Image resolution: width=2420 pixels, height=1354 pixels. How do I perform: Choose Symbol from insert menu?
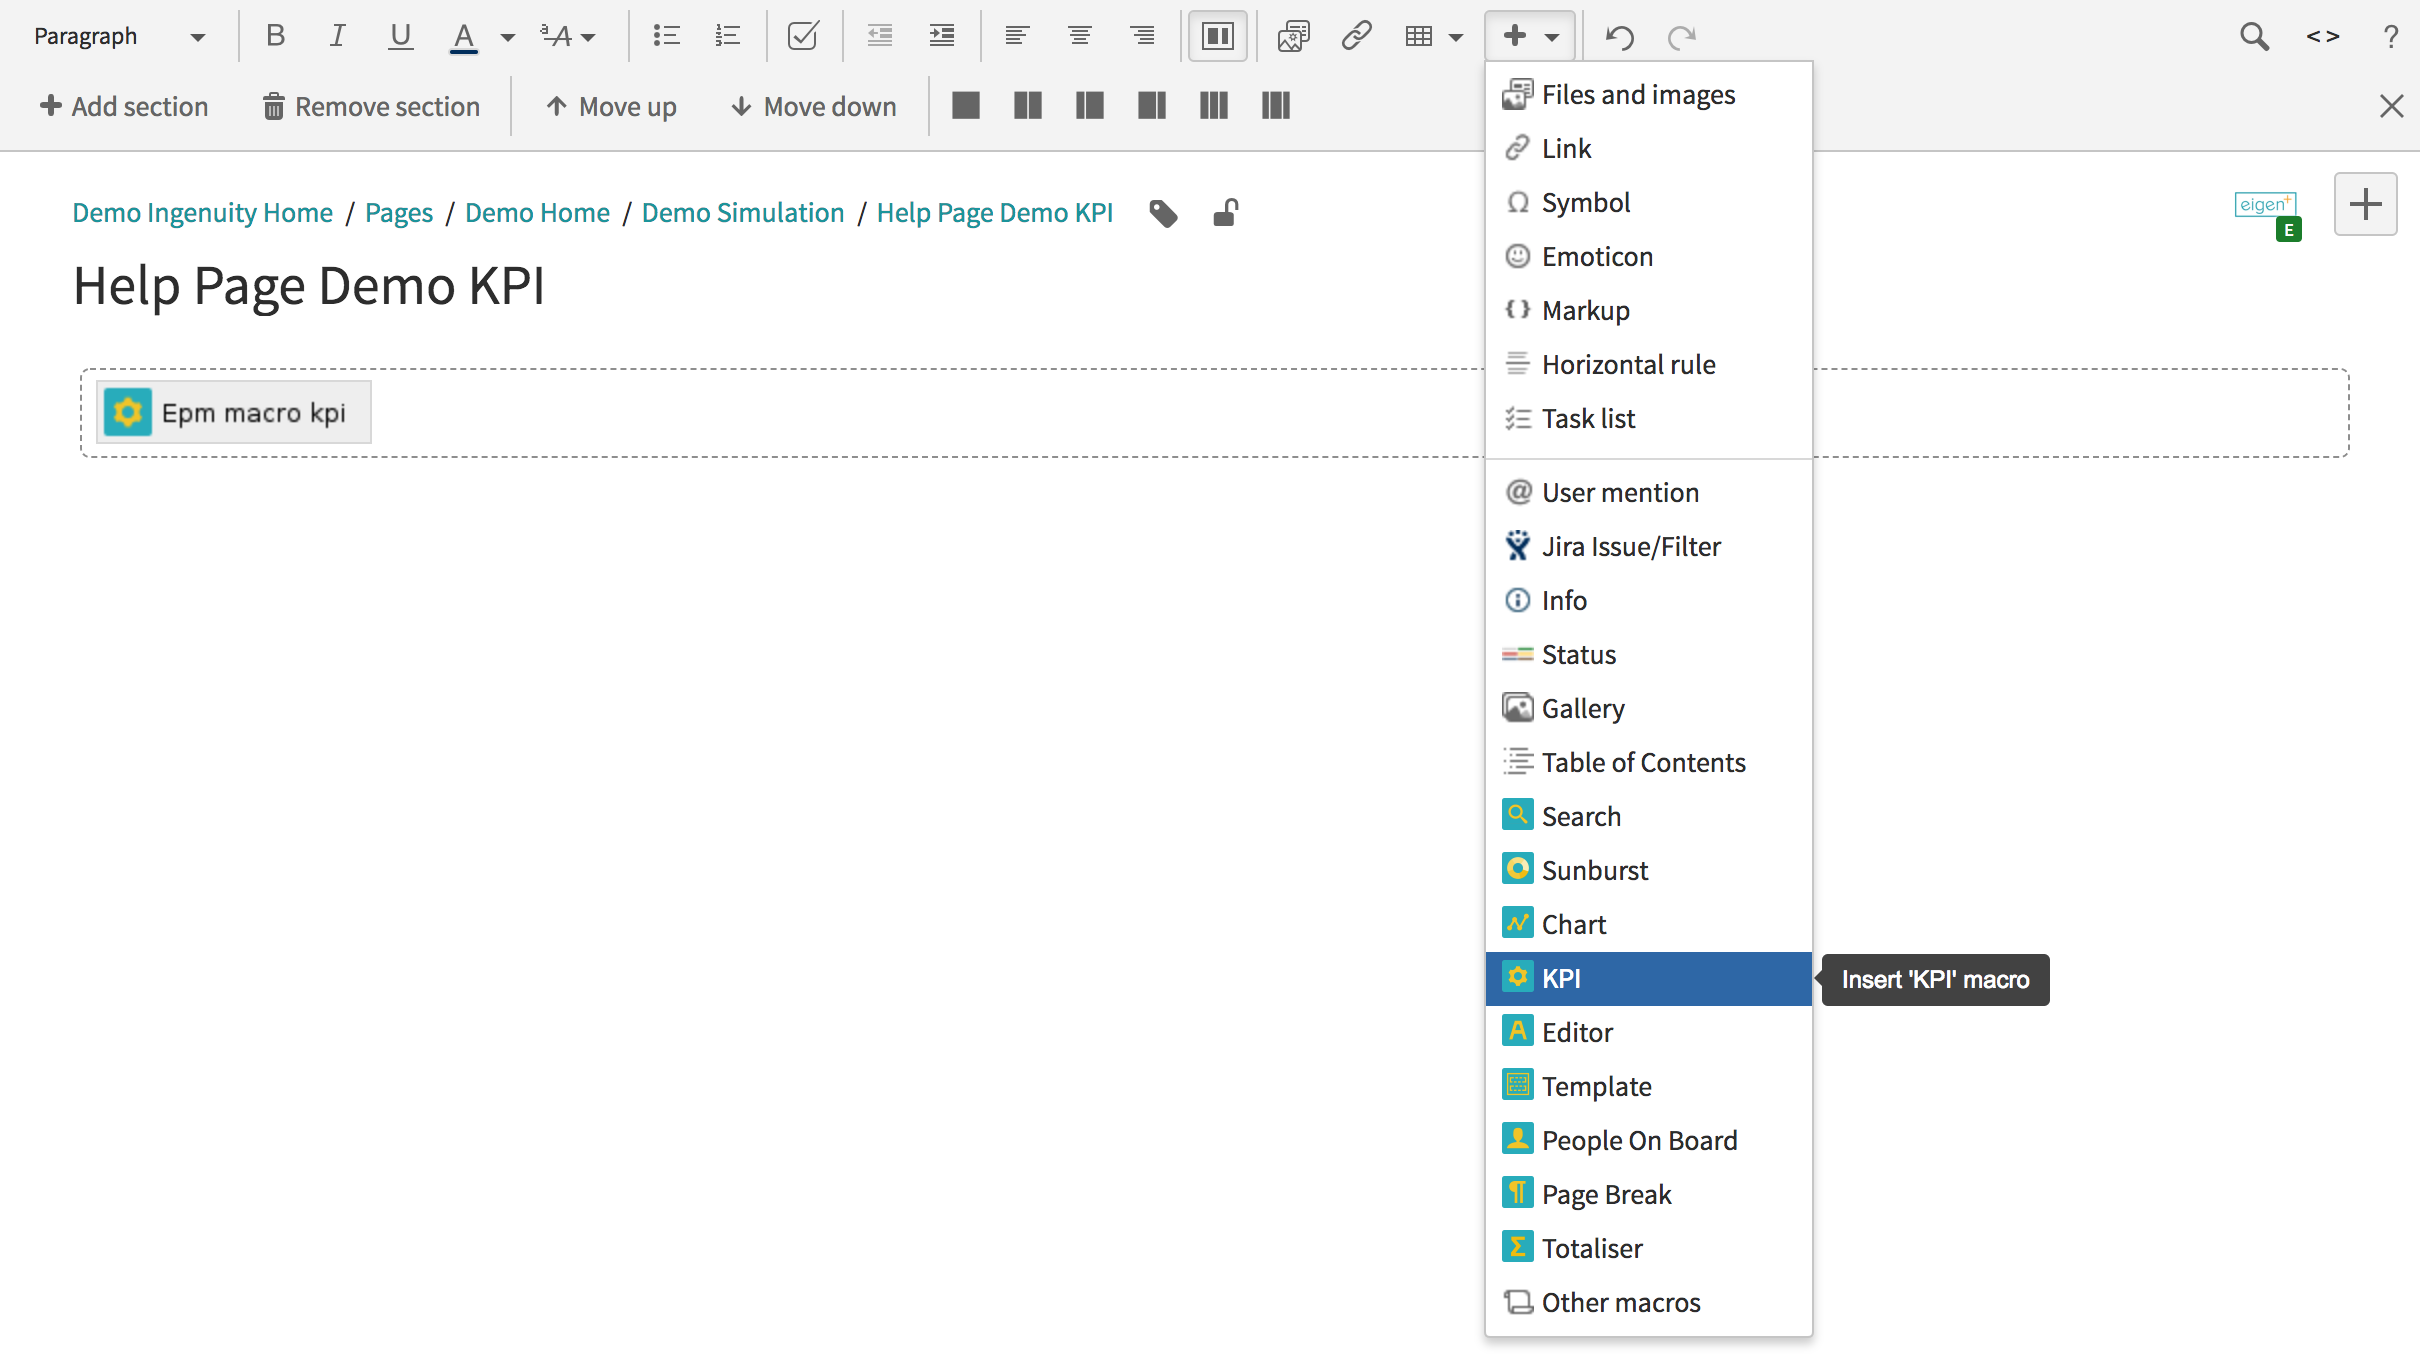coord(1648,202)
